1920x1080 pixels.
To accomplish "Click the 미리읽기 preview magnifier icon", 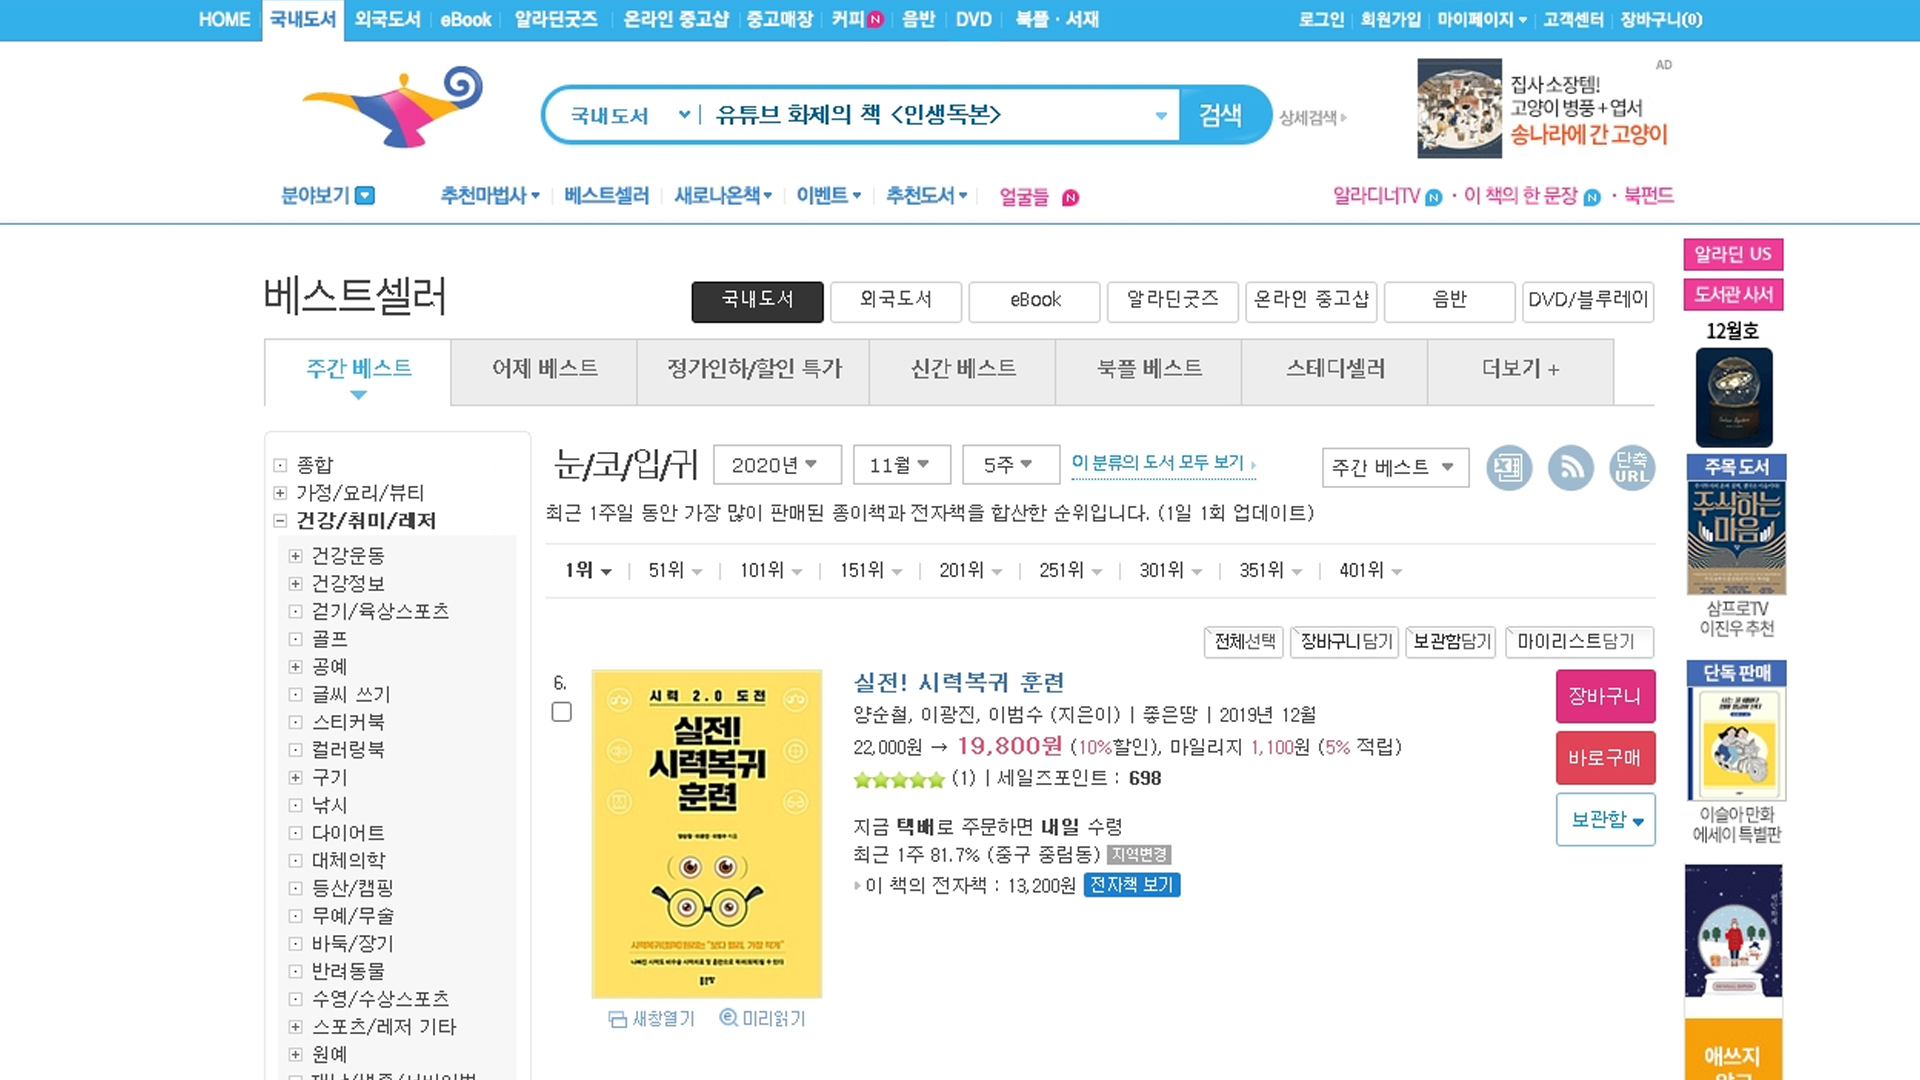I will pyautogui.click(x=728, y=1018).
